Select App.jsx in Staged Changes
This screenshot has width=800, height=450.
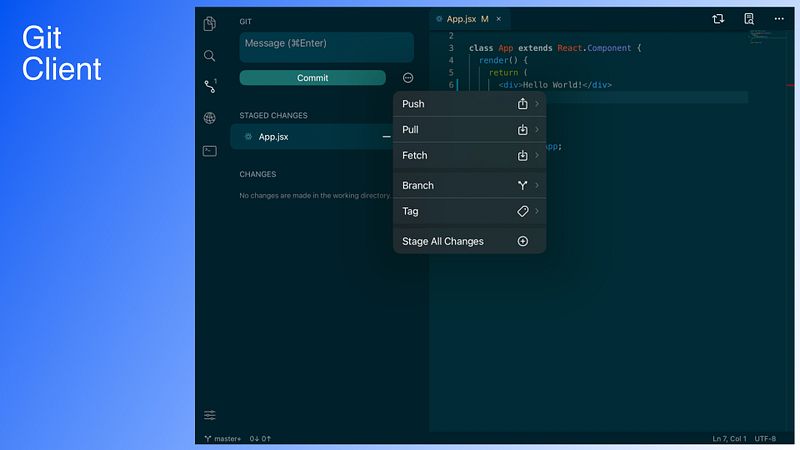(312, 137)
